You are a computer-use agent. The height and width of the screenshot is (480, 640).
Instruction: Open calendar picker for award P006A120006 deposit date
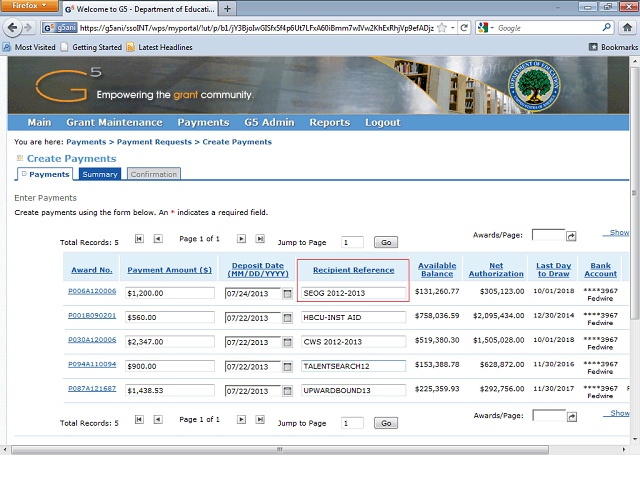[288, 293]
